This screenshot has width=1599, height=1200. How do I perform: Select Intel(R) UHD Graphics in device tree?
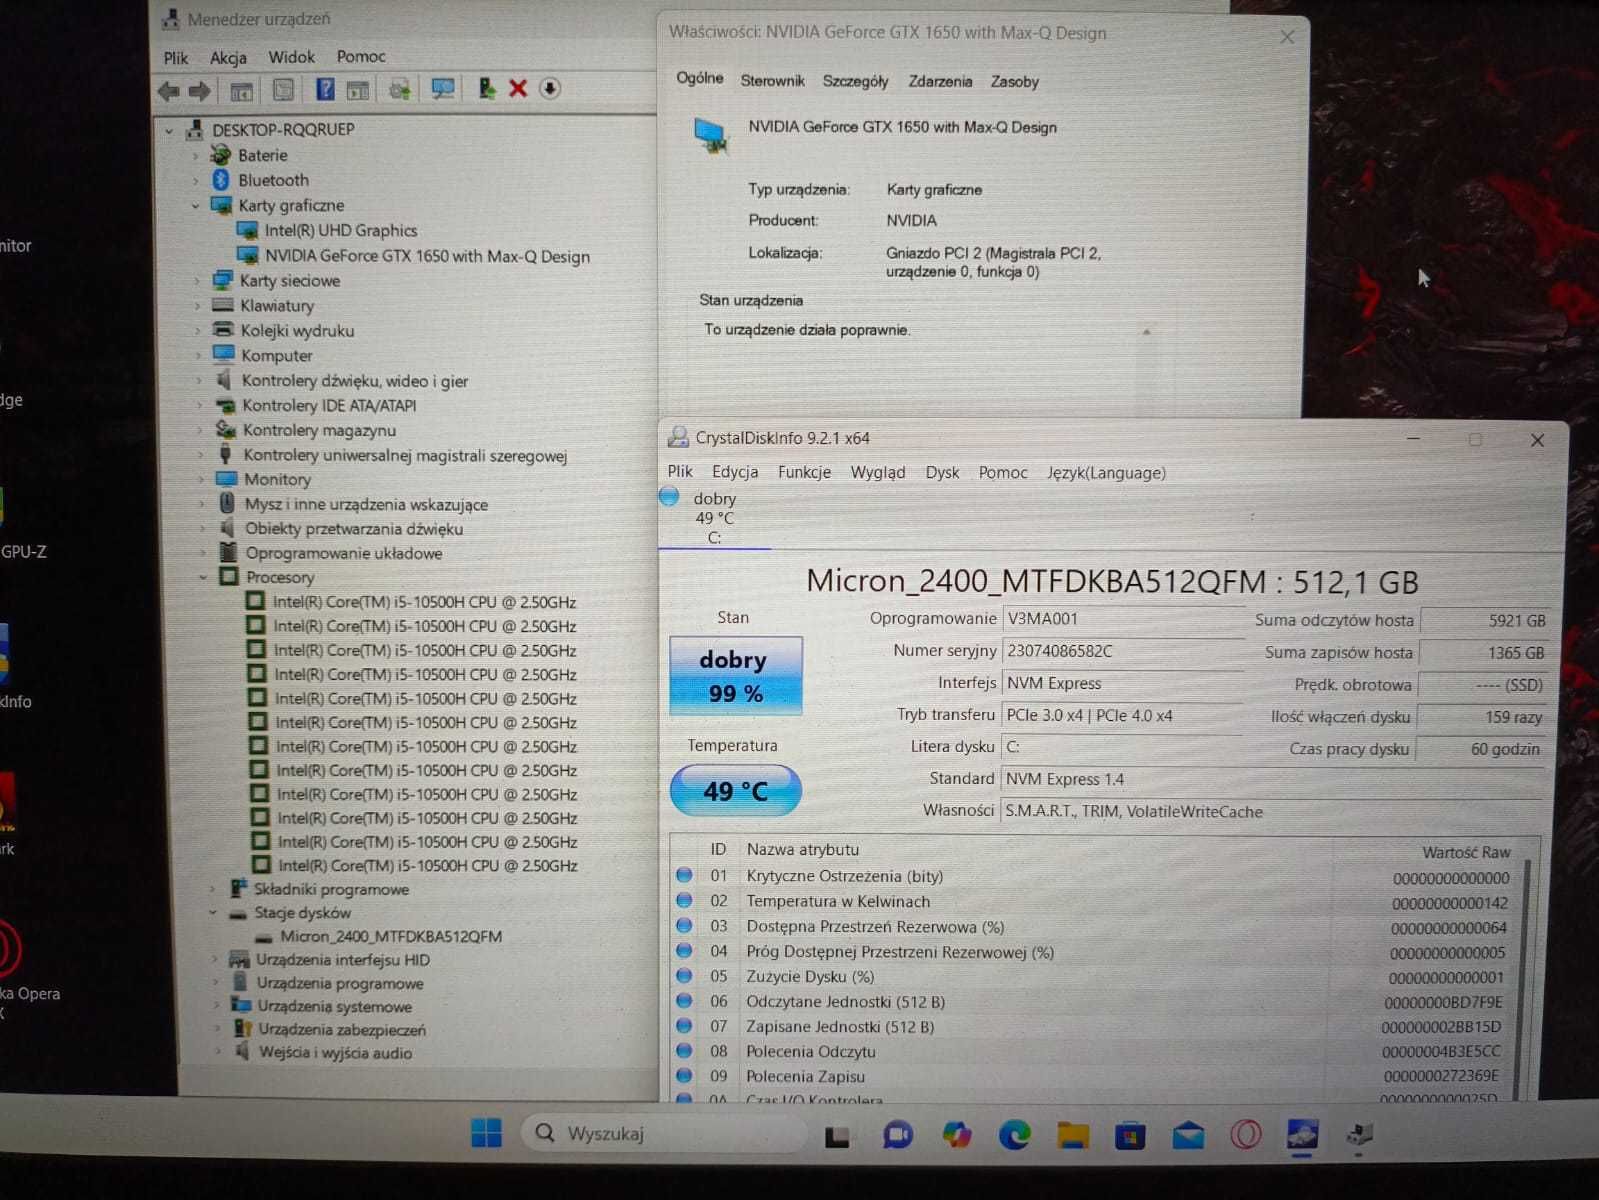pos(341,231)
